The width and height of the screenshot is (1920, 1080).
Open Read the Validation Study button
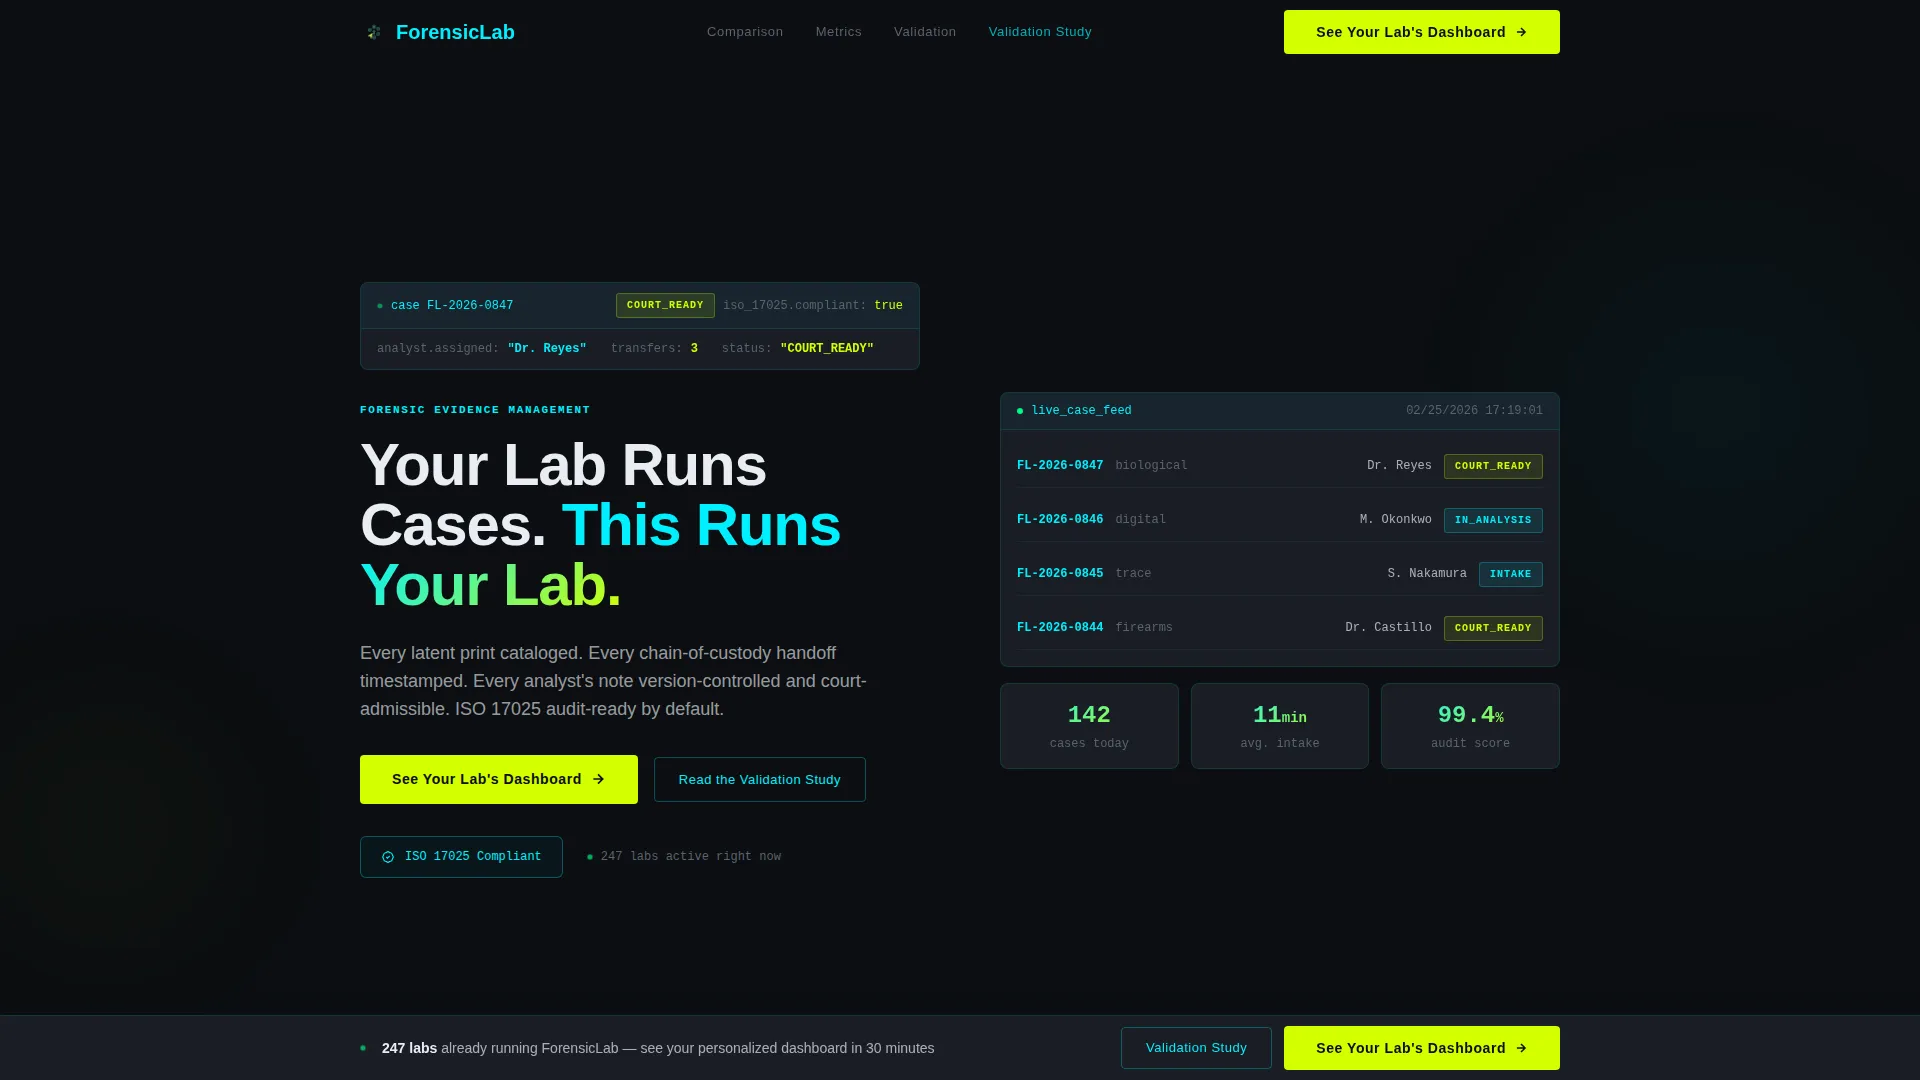[x=759, y=779]
